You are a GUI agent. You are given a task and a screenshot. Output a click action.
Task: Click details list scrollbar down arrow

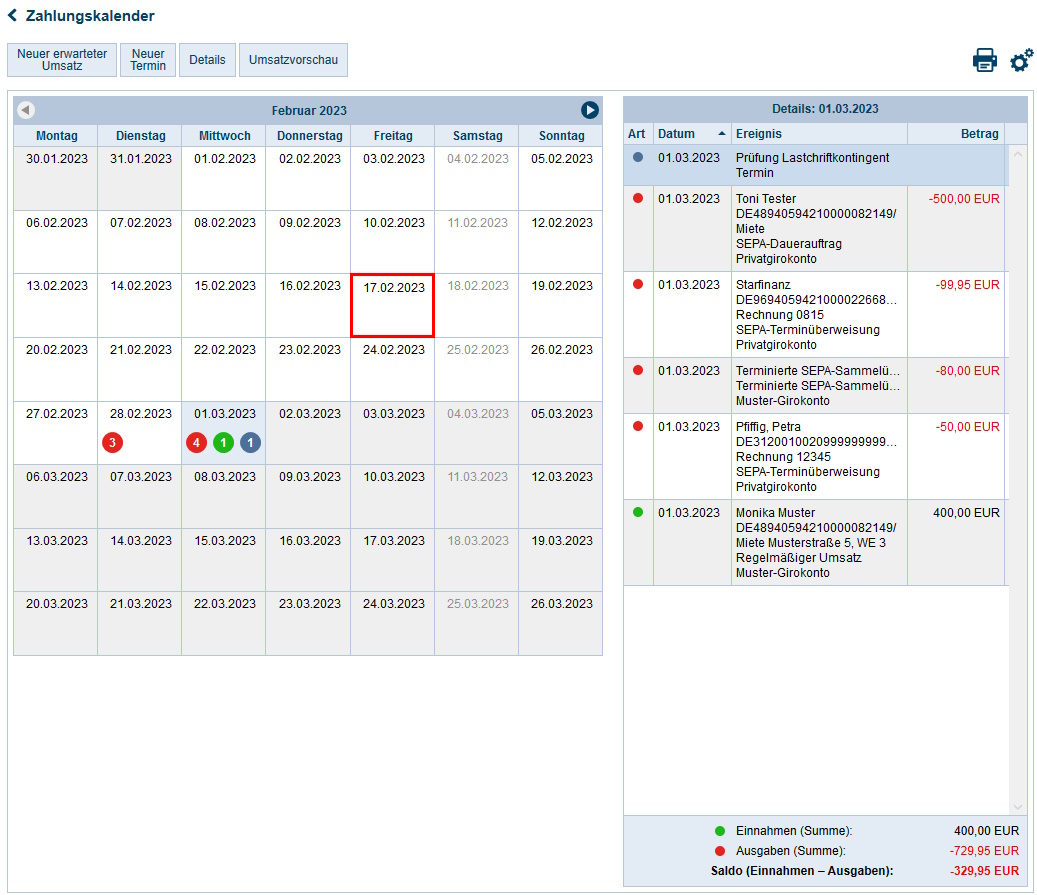(1018, 807)
